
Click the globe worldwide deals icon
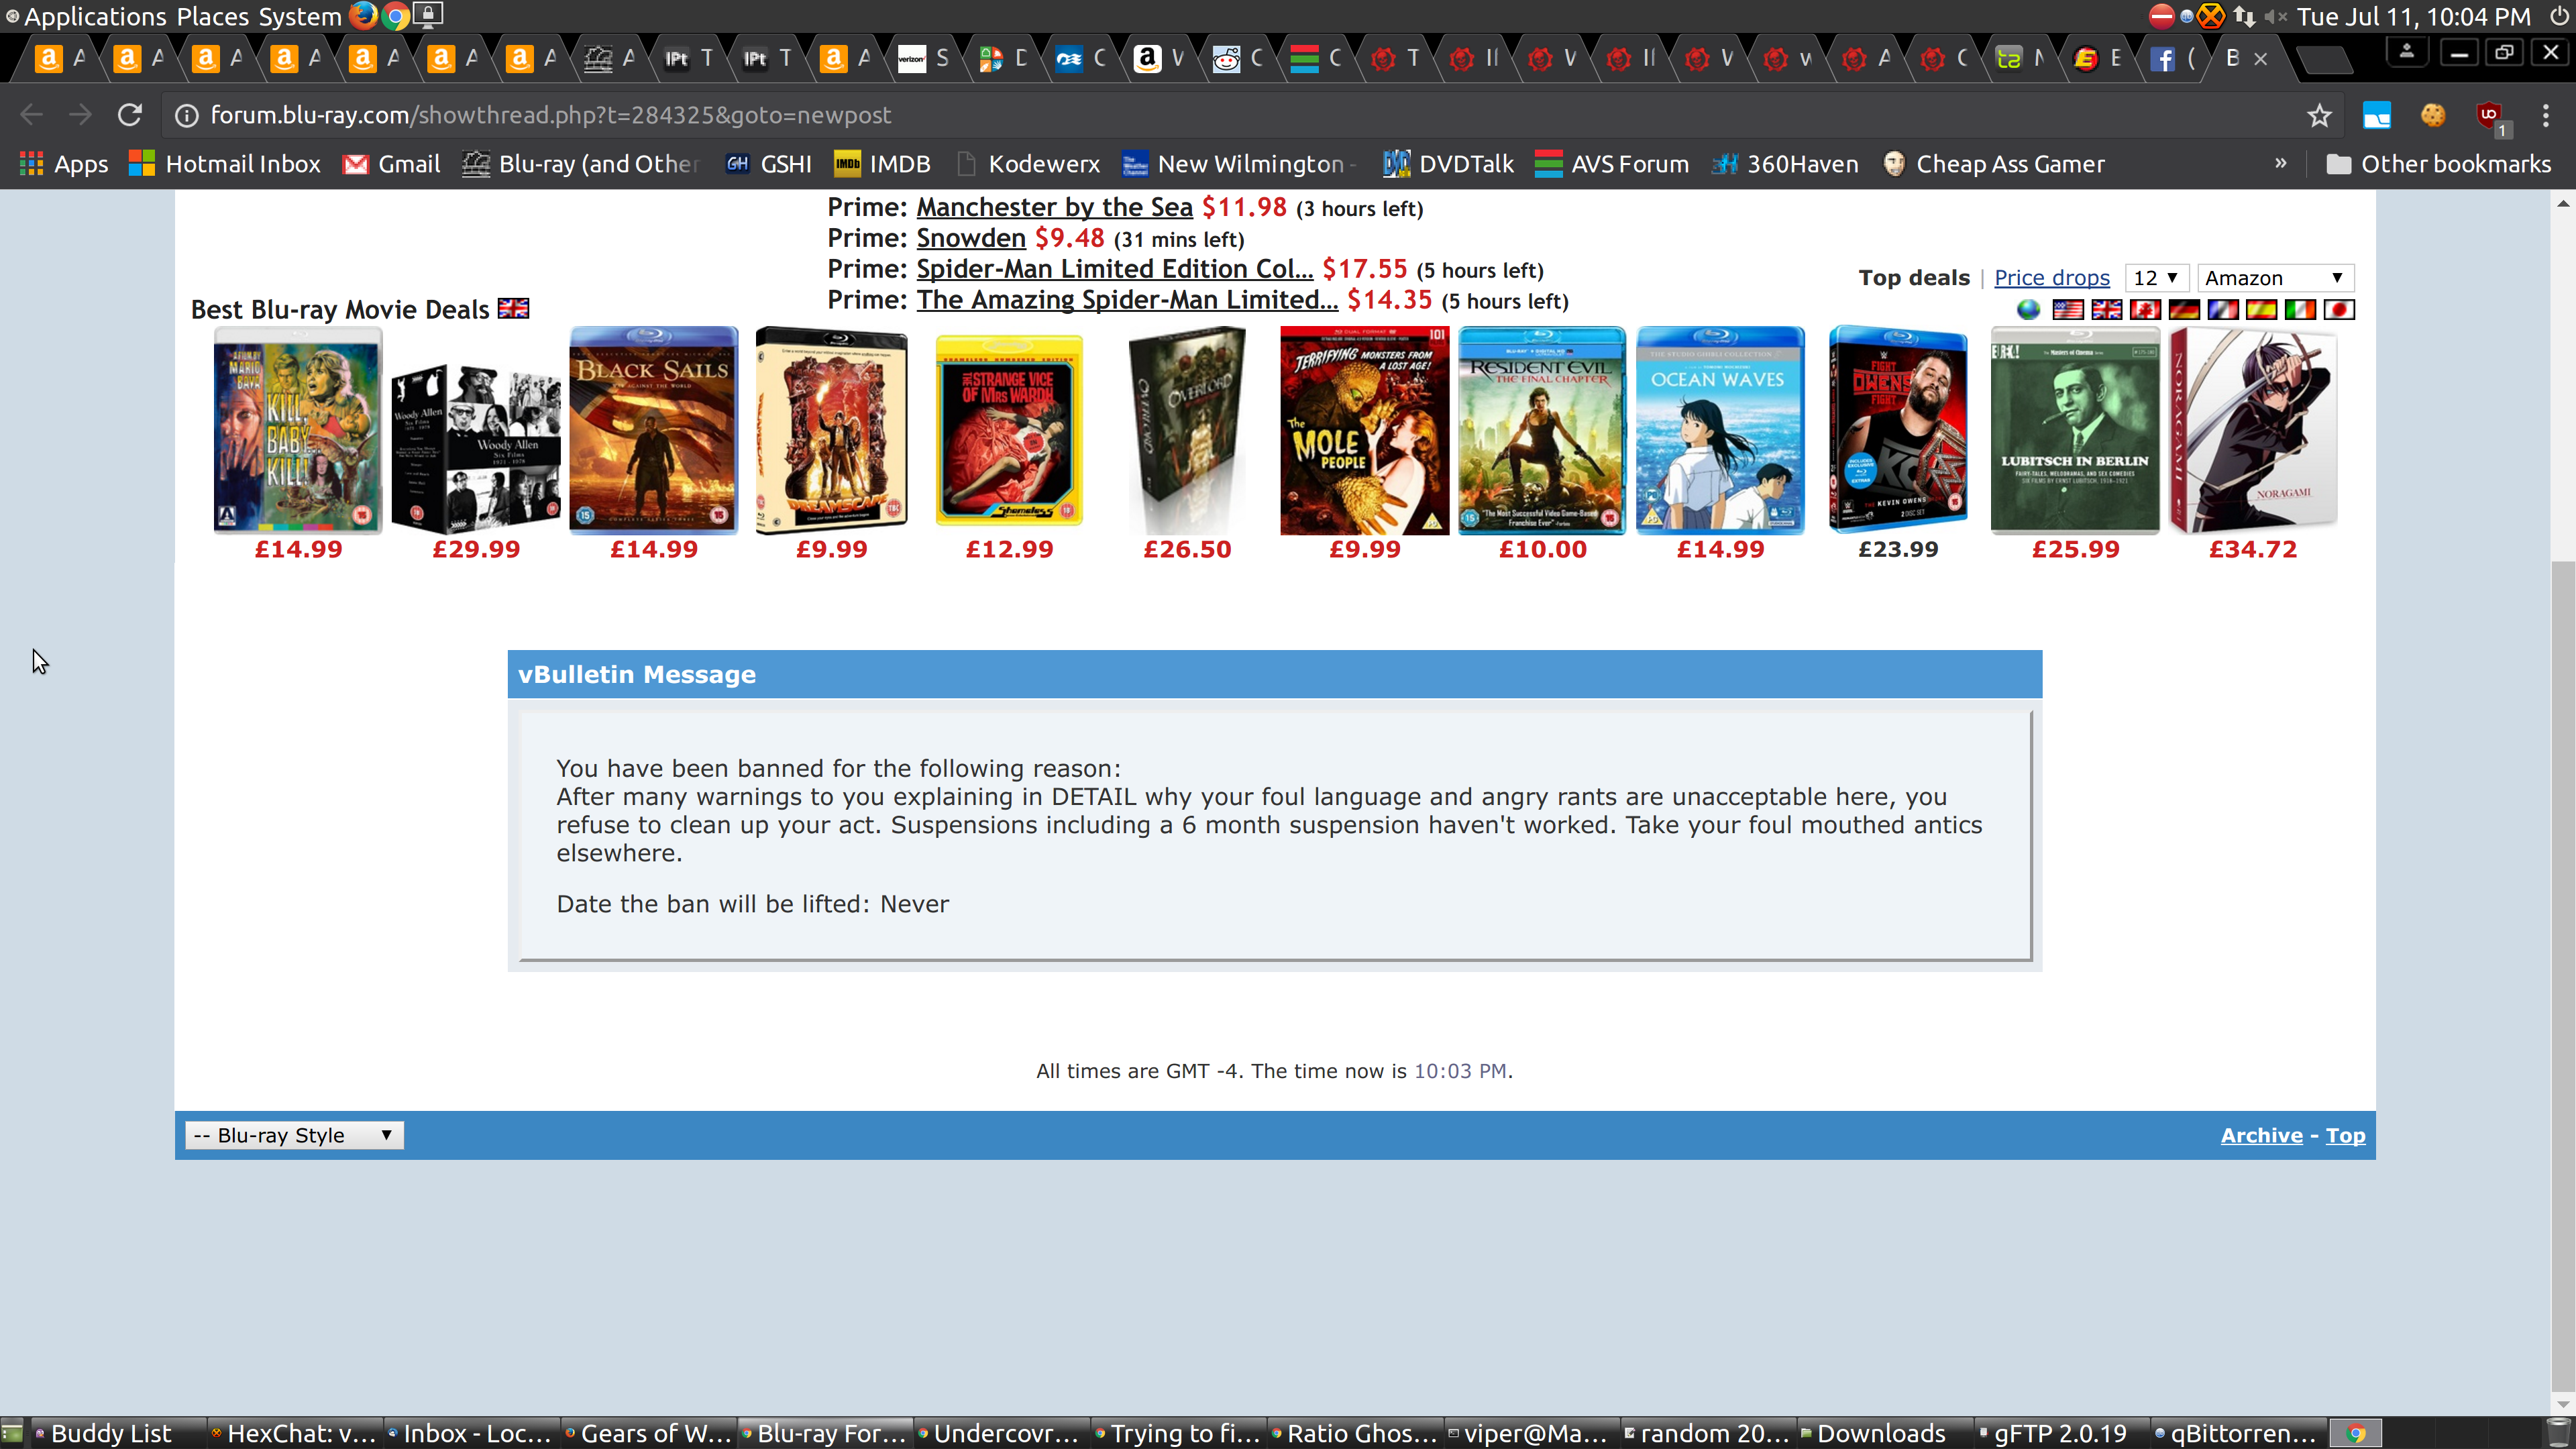point(2028,310)
